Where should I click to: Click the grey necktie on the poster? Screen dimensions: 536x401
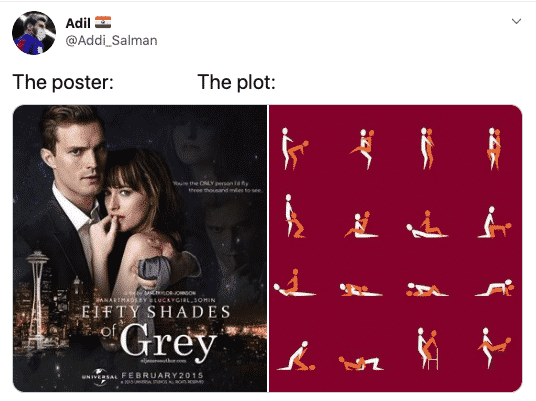tap(152, 273)
